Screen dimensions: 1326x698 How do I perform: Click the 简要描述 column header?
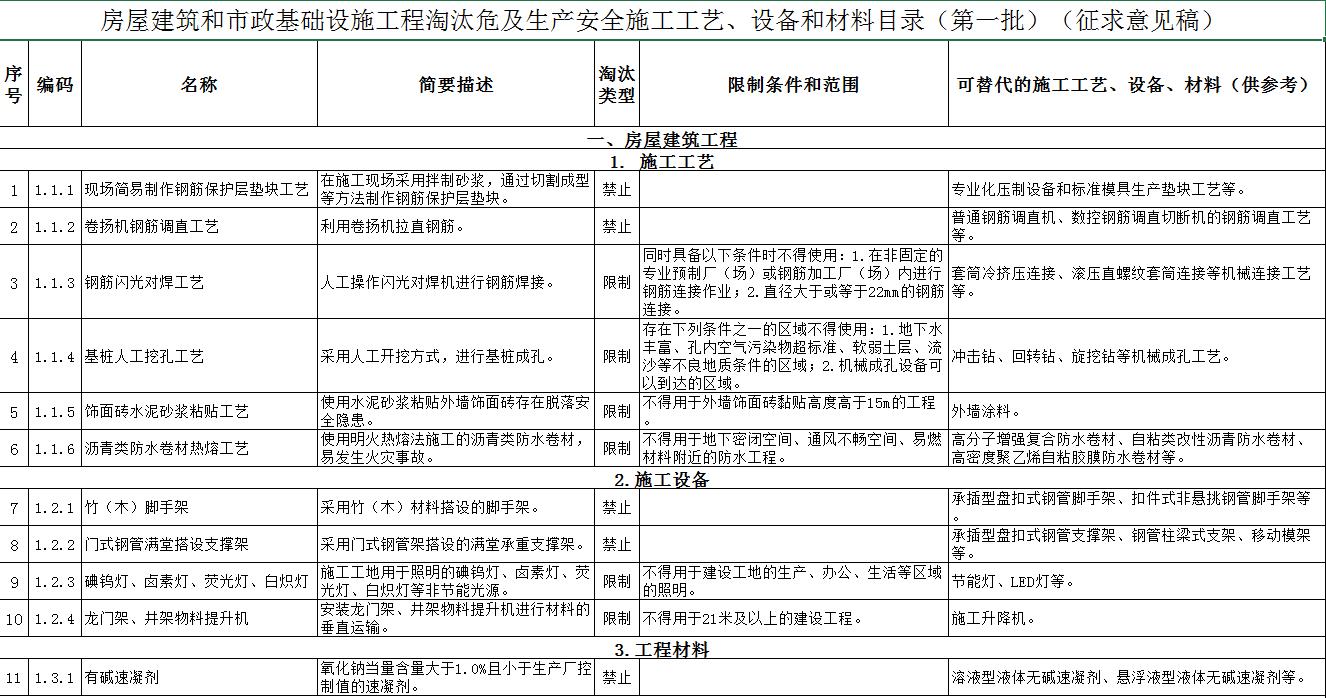[x=456, y=84]
